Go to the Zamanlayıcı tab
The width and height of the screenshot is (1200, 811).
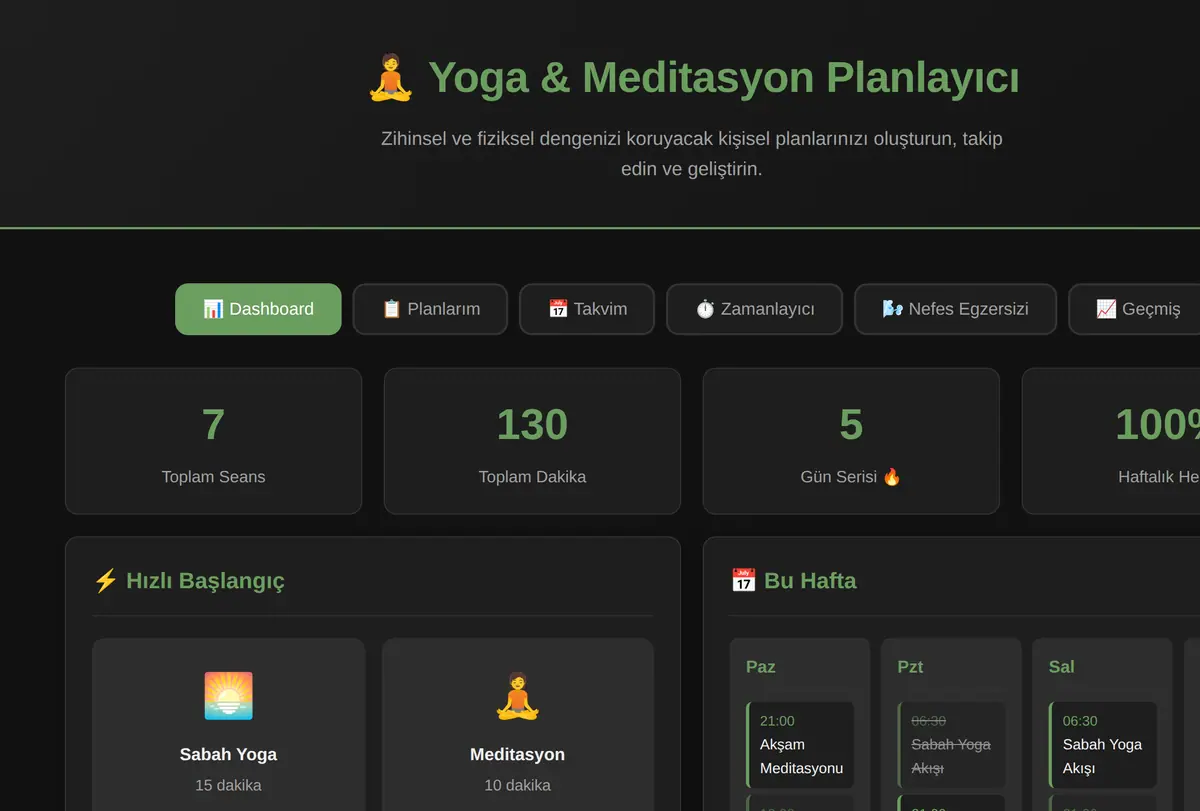click(x=754, y=309)
